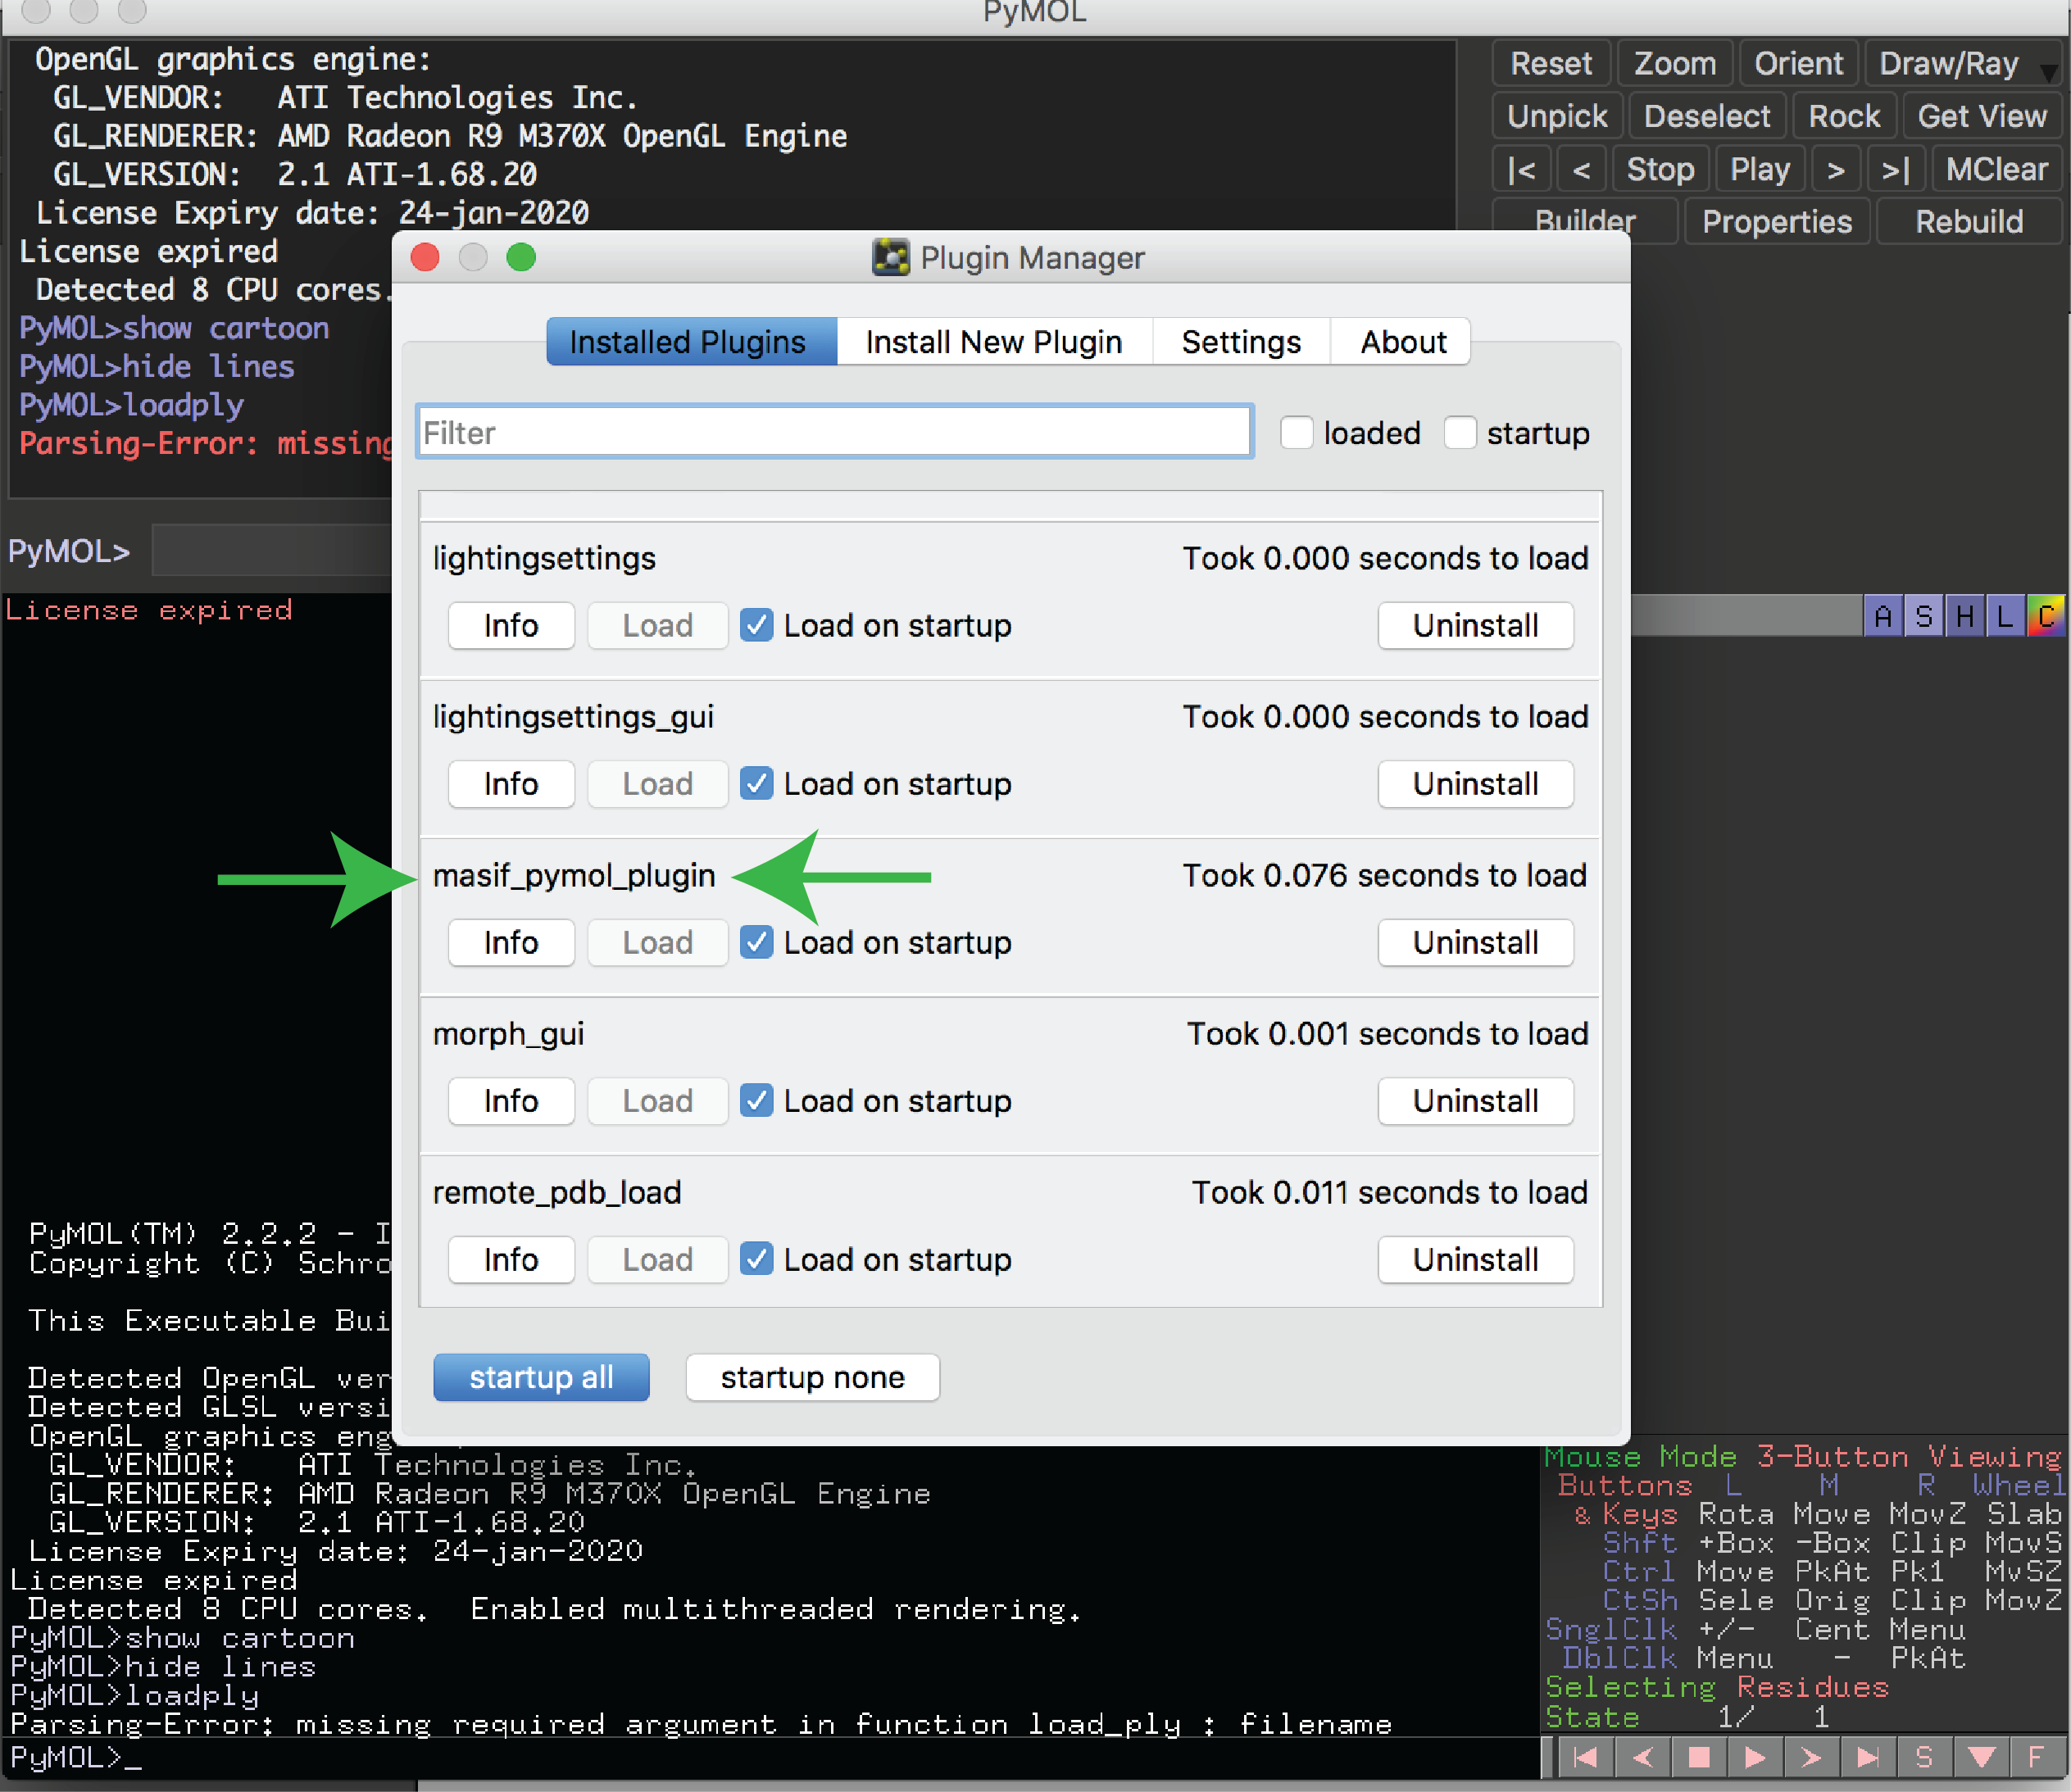This screenshot has height=1792, width=2071.
Task: Click rewind-to-first-frame icon in bottom playback bar
Action: click(x=1586, y=1757)
